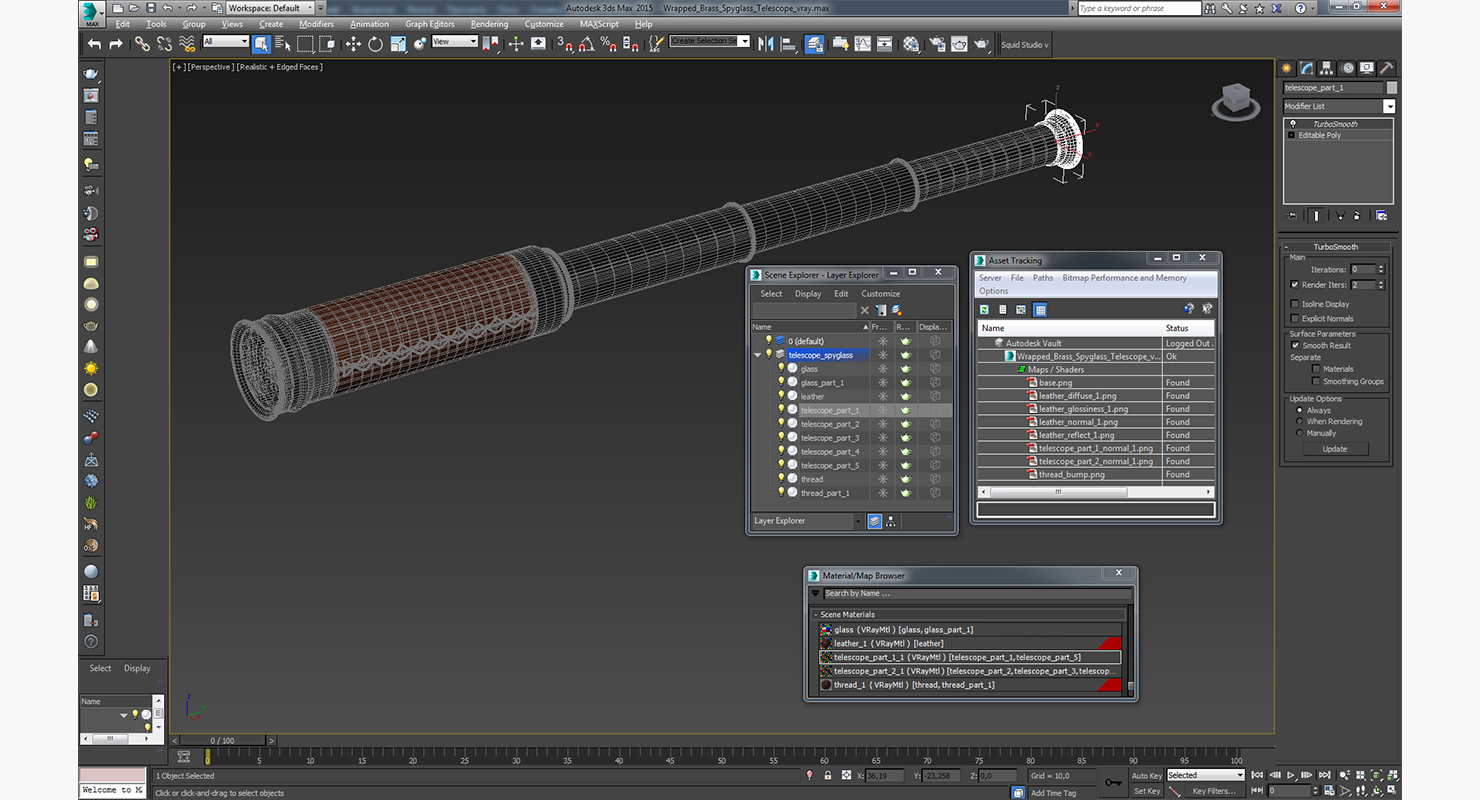This screenshot has width=1480, height=800.
Task: Open the selection filter All dropdown
Action: click(x=243, y=41)
